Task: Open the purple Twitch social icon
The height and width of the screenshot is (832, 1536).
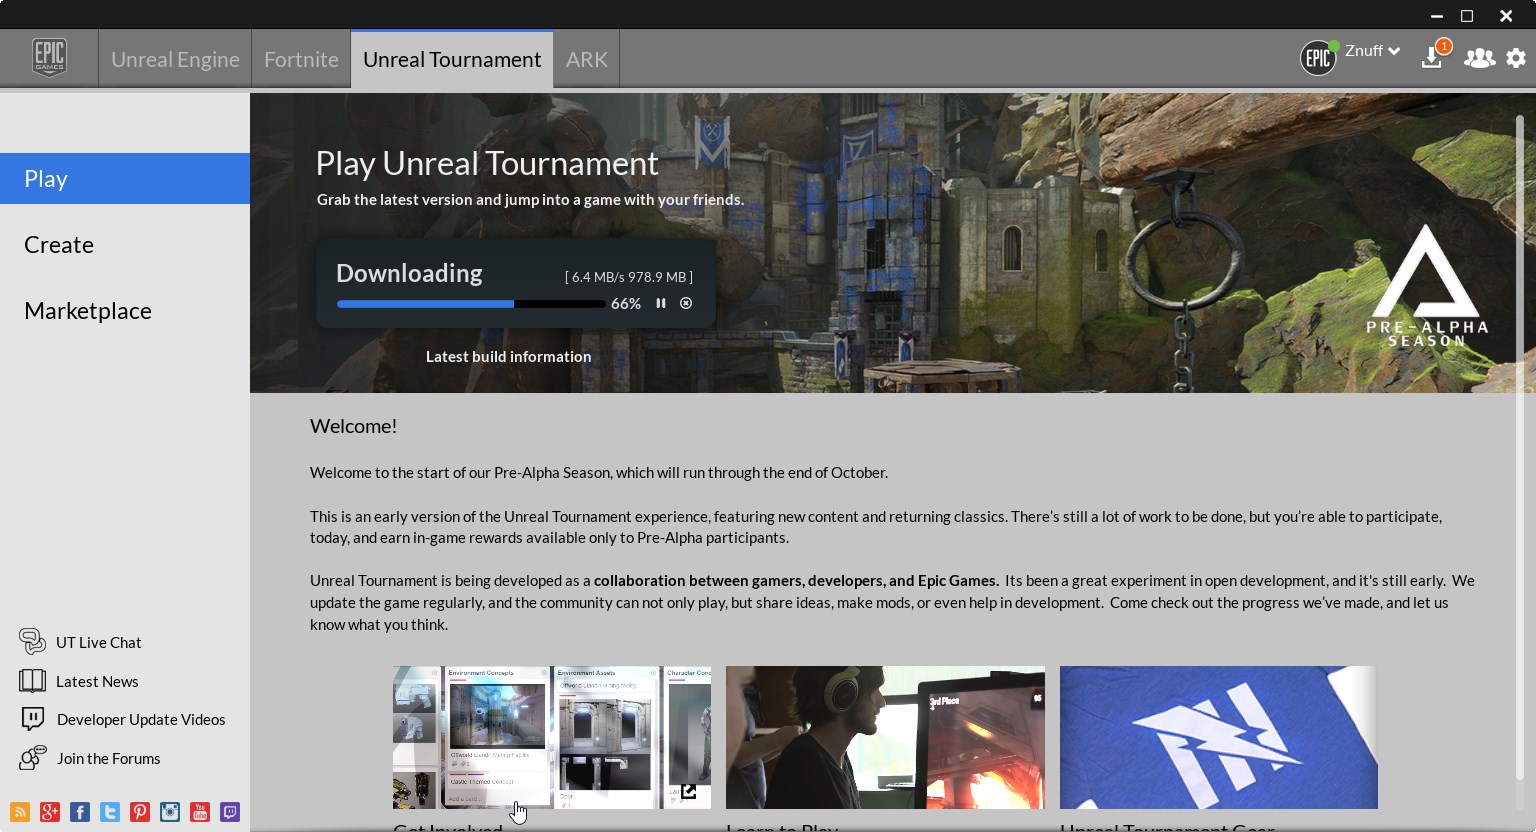Action: (x=230, y=812)
